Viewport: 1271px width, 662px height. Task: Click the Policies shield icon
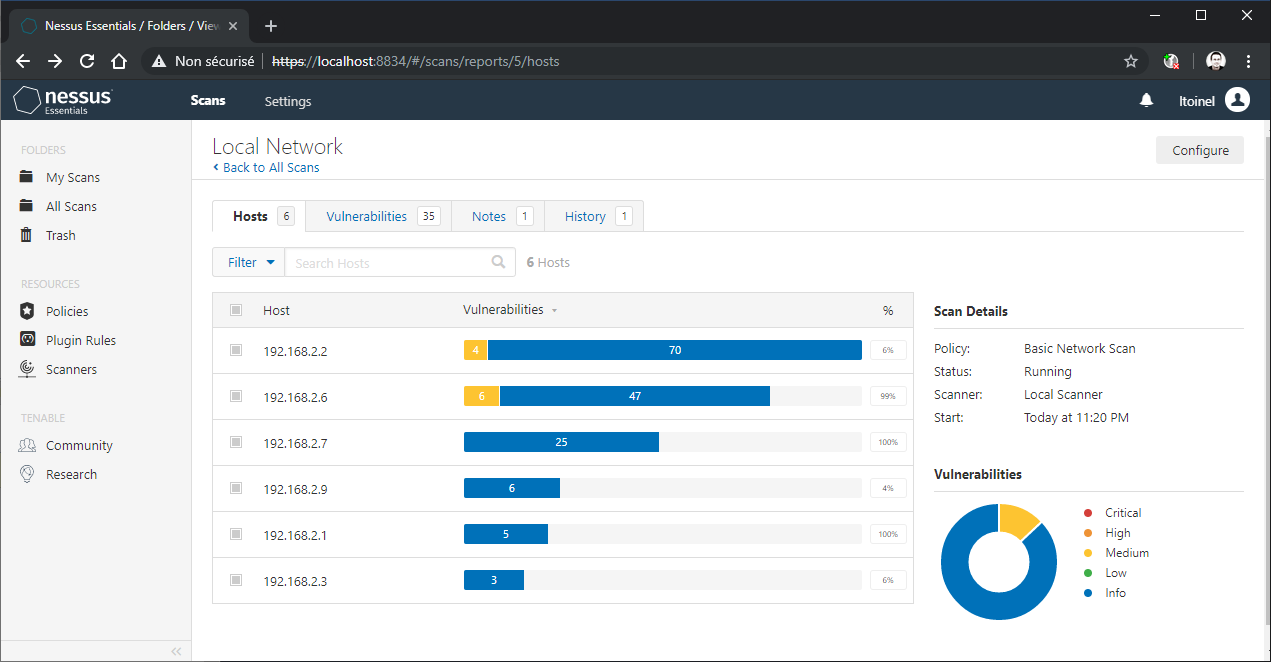27,311
